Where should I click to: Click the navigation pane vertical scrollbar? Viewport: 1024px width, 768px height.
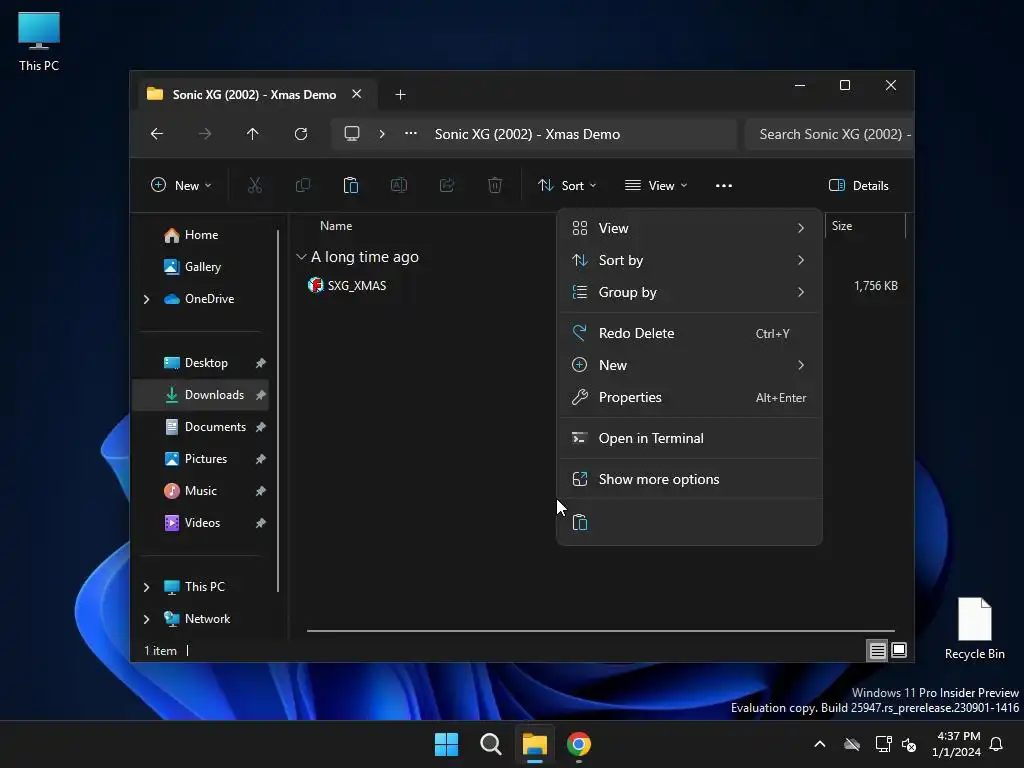[x=278, y=411]
